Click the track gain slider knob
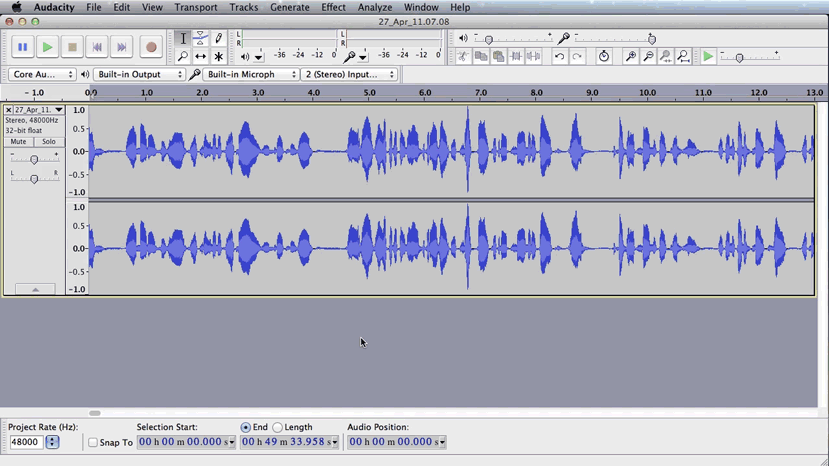Viewport: 829px width, 466px height. 34,160
